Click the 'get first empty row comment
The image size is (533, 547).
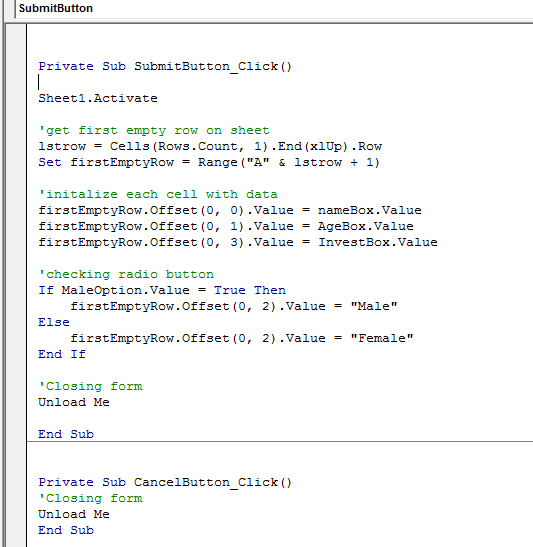pyautogui.click(x=154, y=130)
